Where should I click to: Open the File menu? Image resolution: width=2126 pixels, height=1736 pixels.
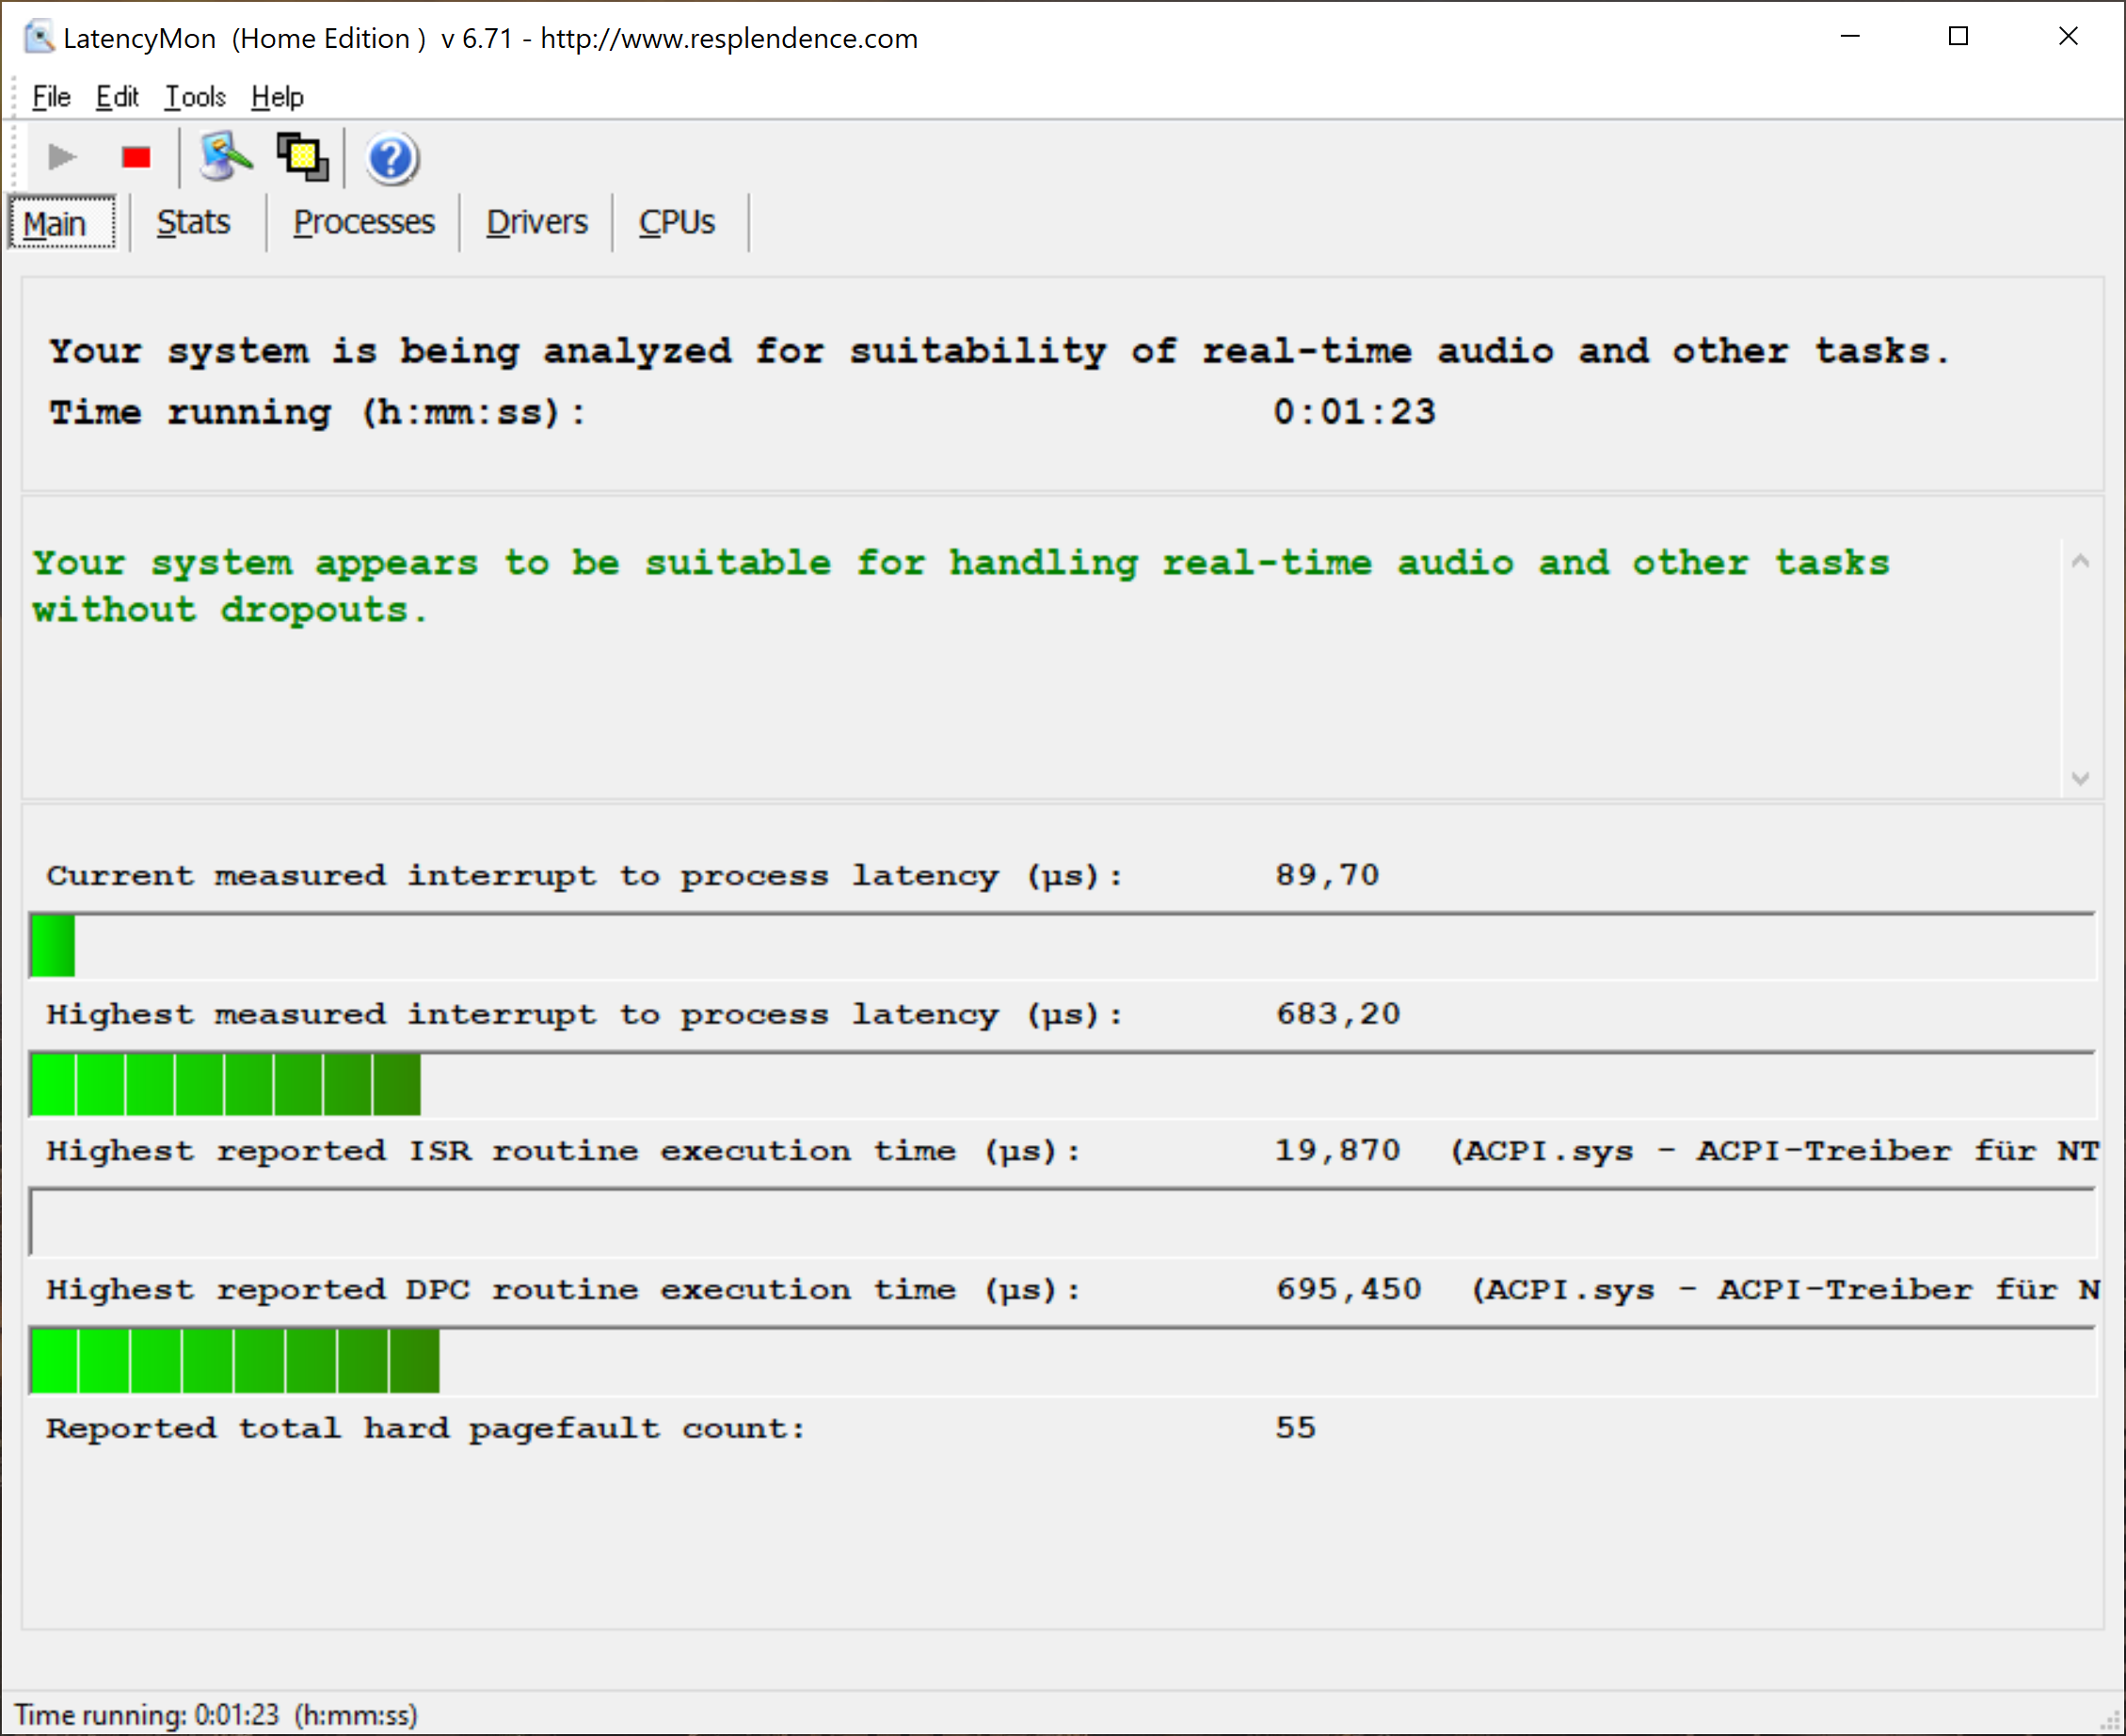(x=51, y=97)
